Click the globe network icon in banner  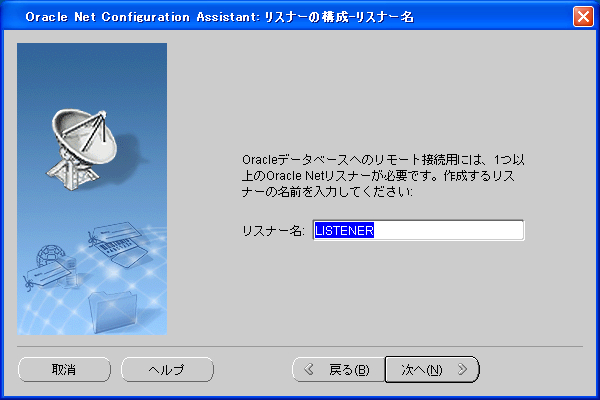pyautogui.click(x=51, y=252)
